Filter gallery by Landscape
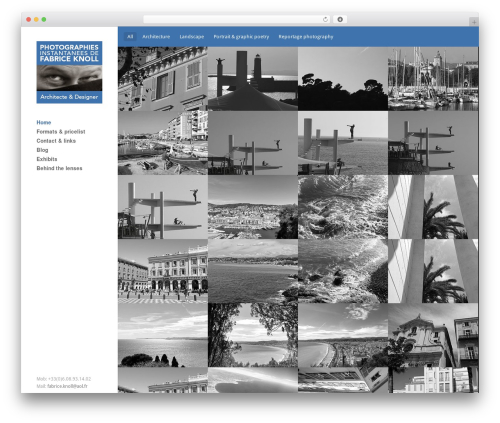Viewport: 500px width, 423px height. [192, 37]
